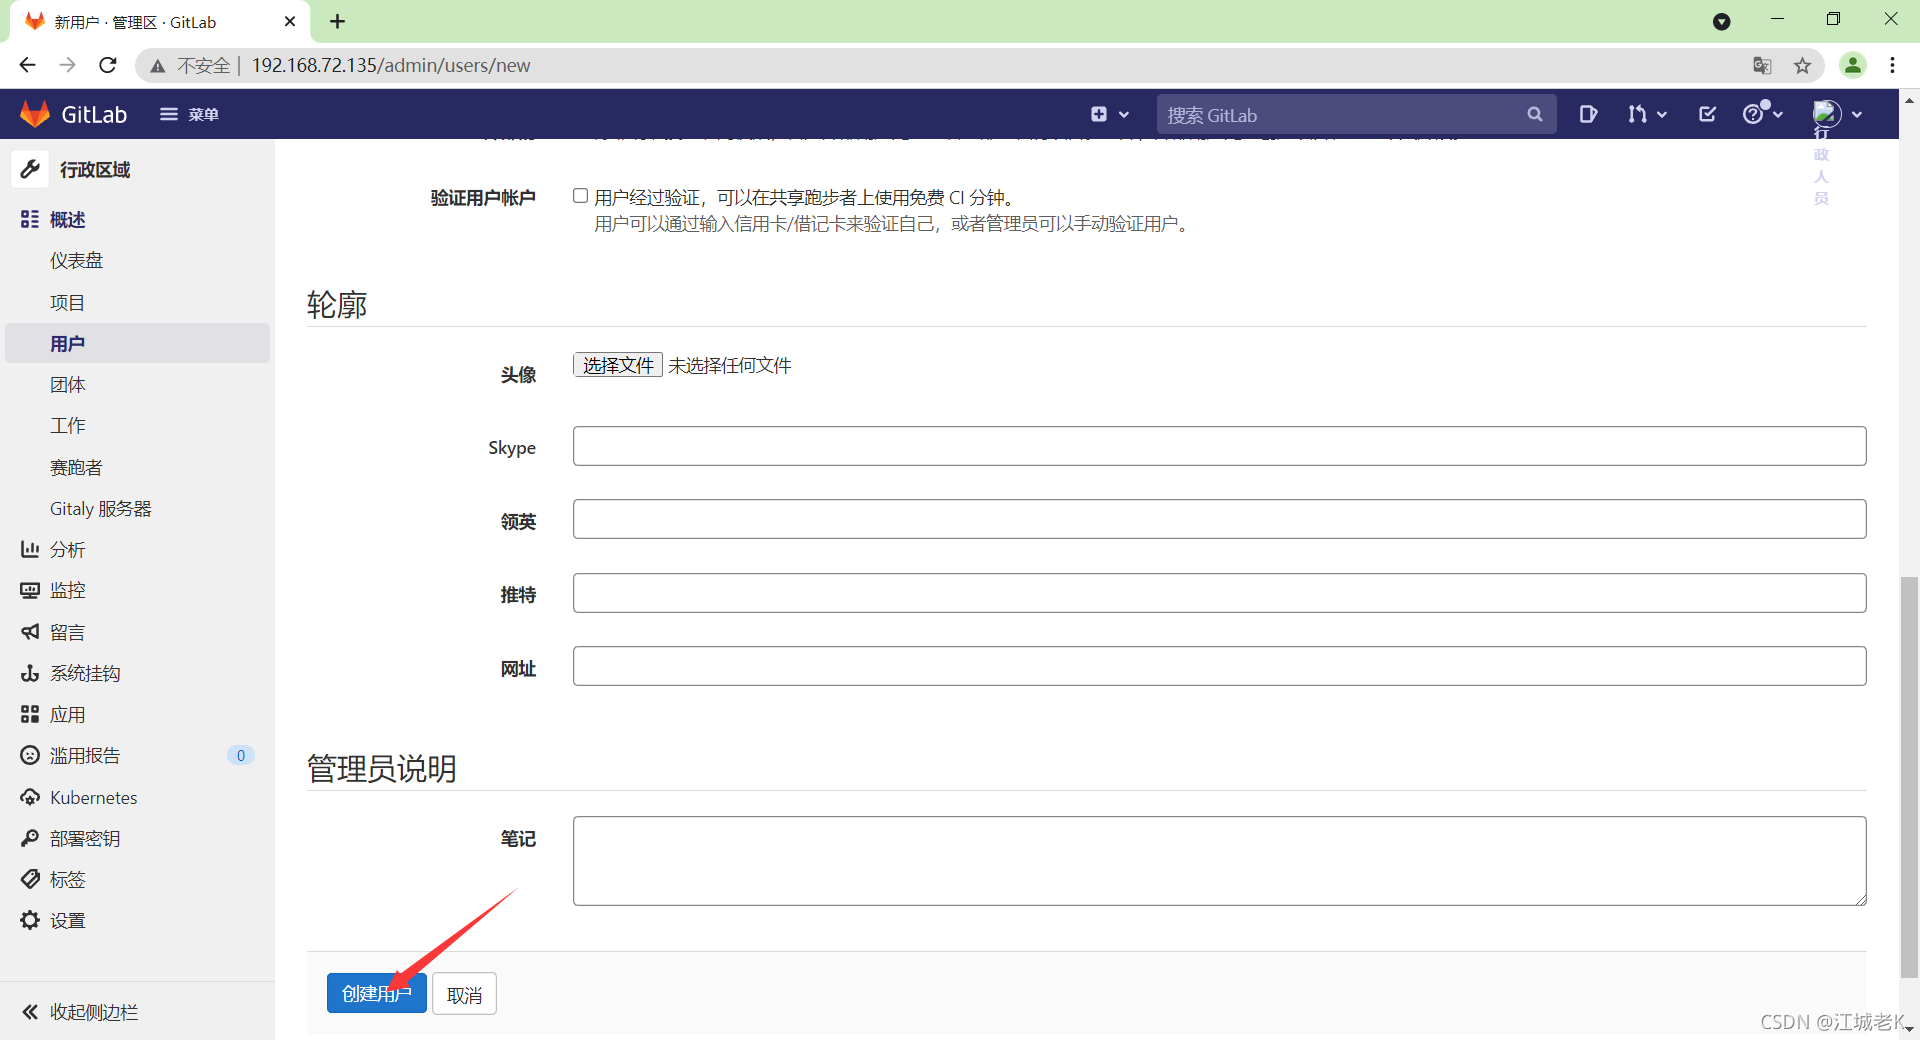Image resolution: width=1920 pixels, height=1040 pixels.
Task: Click the Kubernetes cloud icon
Action: pos(30,797)
